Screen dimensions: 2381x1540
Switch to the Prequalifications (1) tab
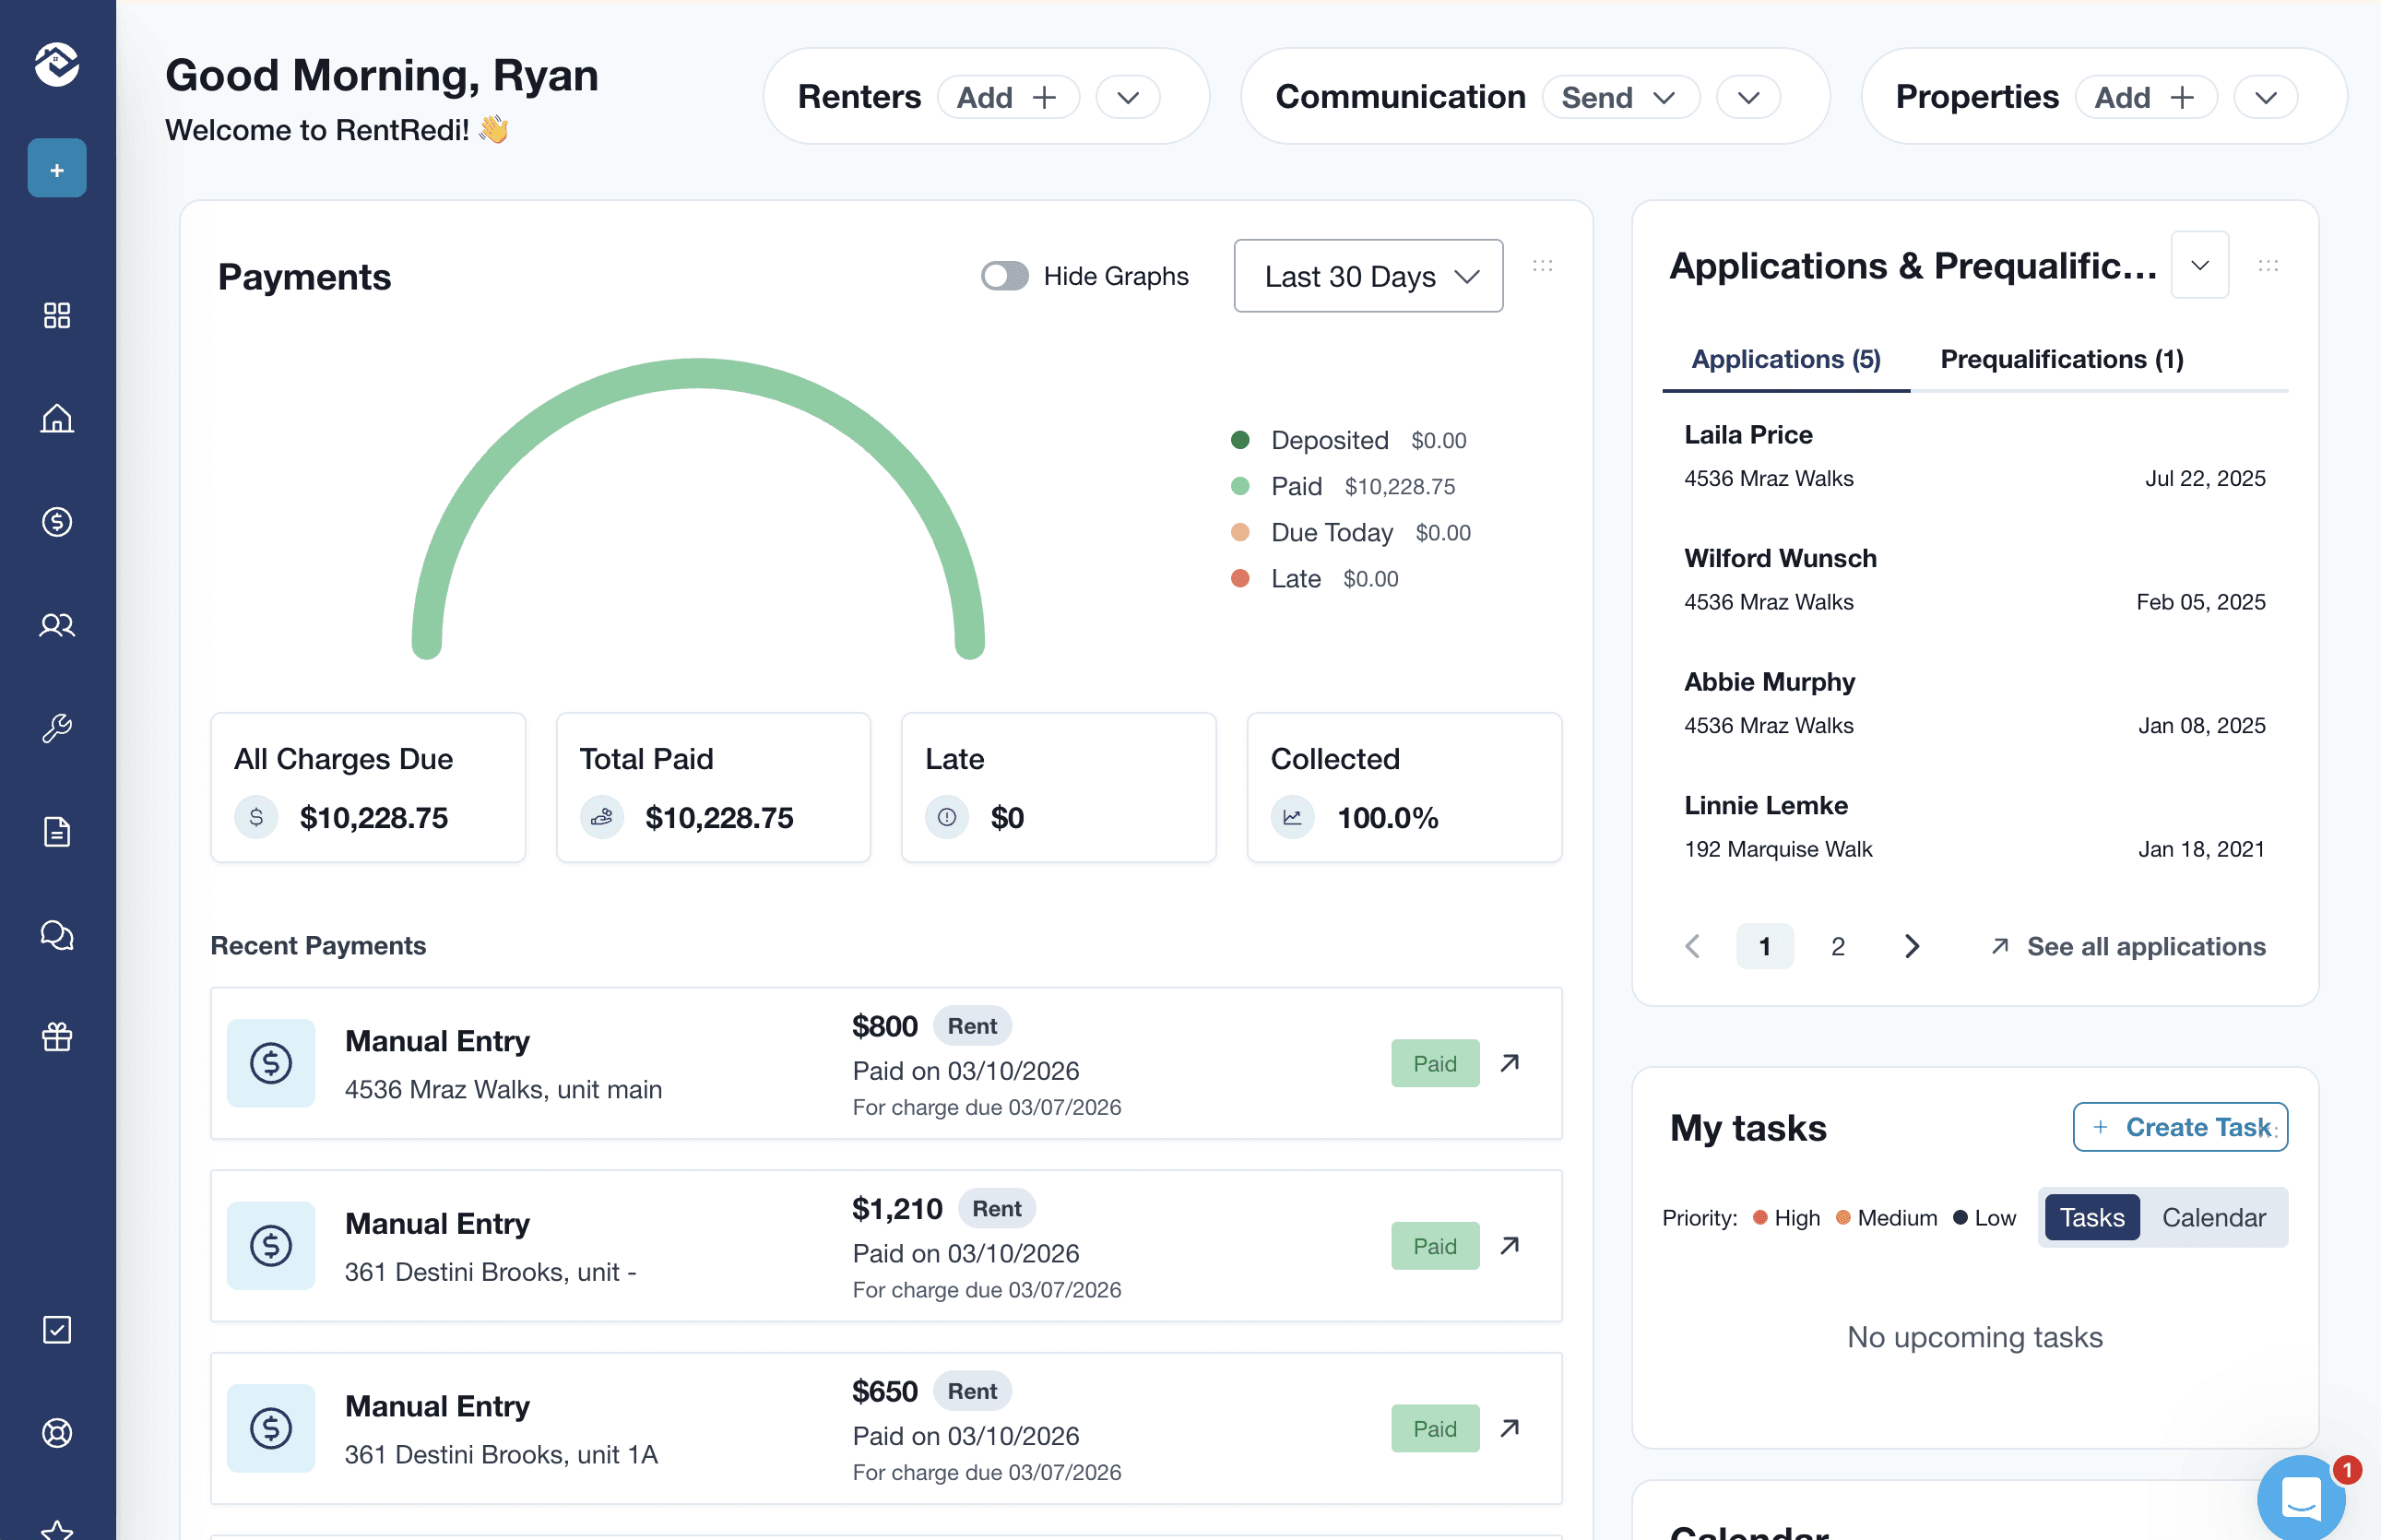coord(2061,359)
